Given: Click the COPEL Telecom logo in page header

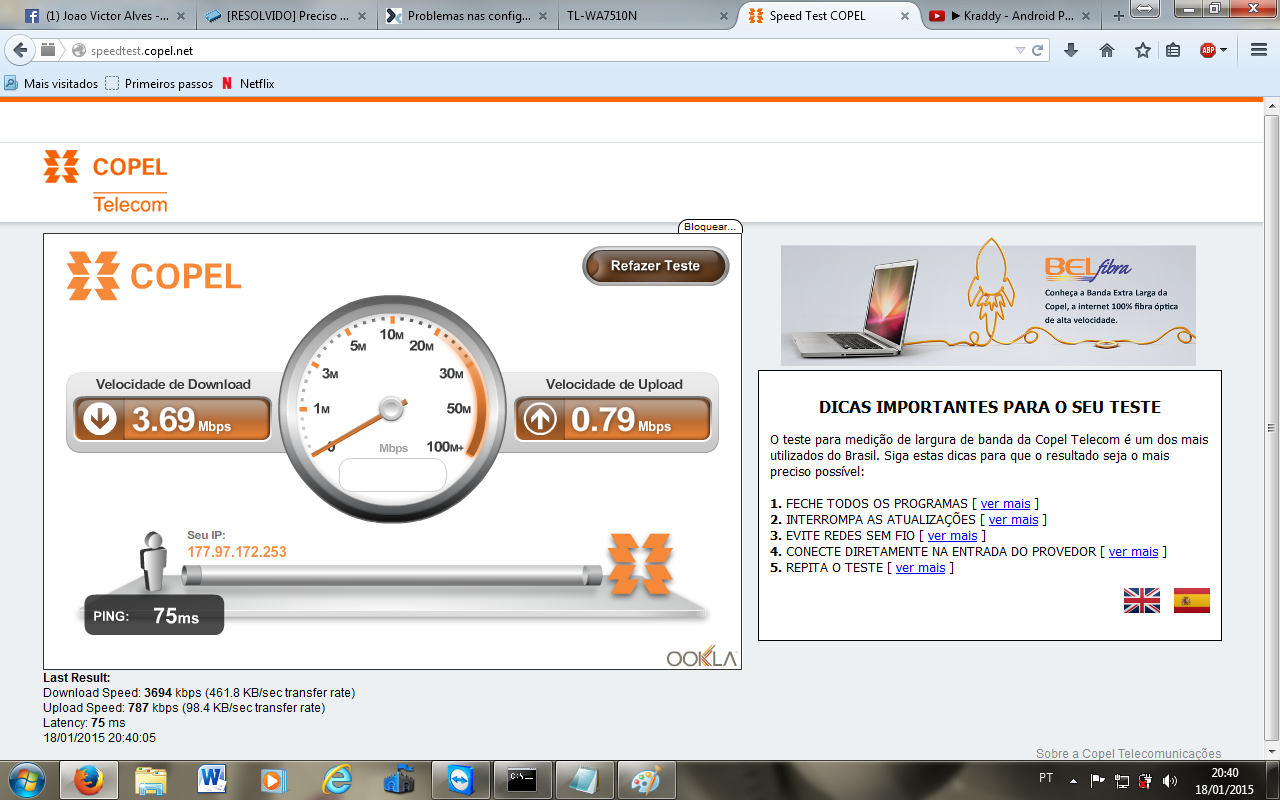Looking at the screenshot, I should pyautogui.click(x=105, y=181).
